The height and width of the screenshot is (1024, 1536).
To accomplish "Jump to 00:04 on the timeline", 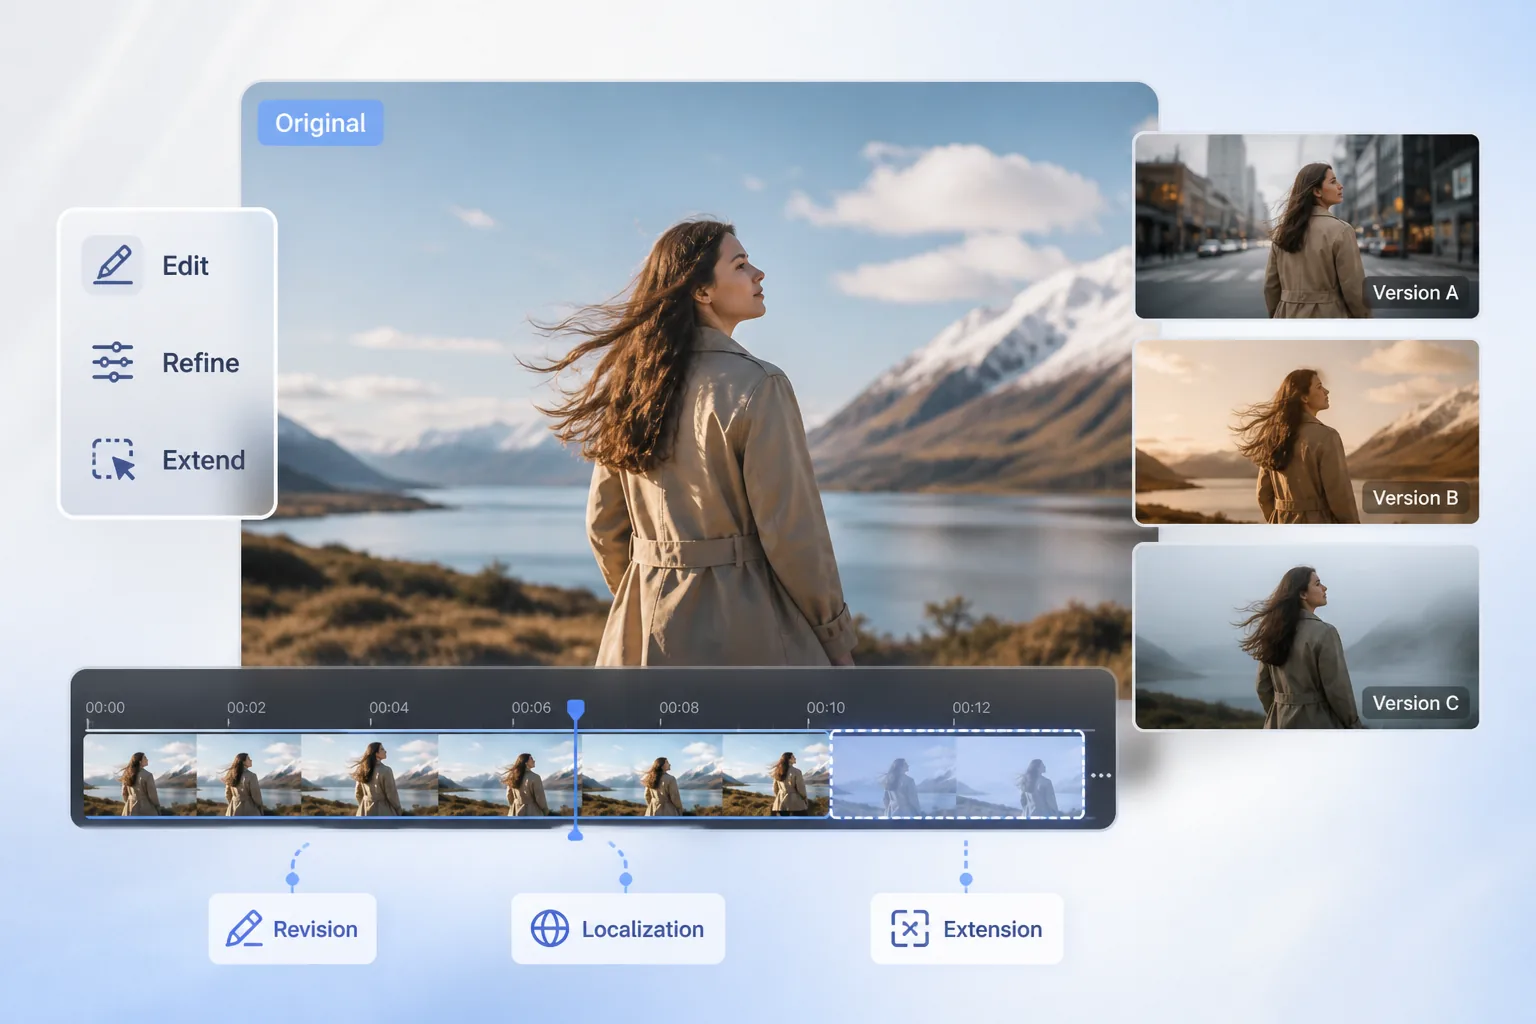I will [389, 707].
